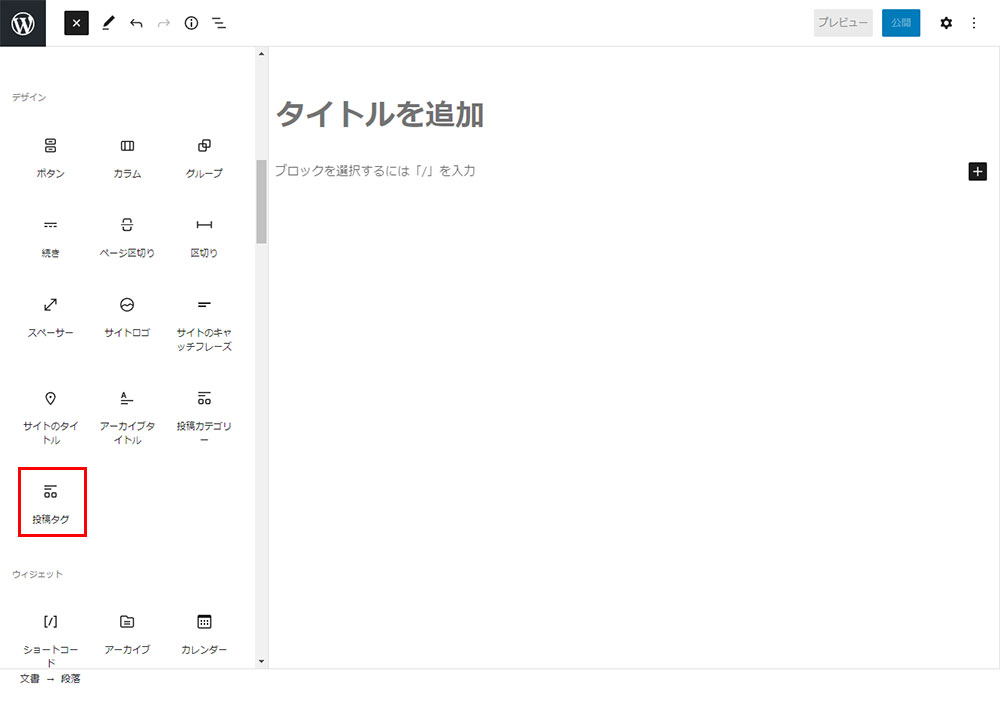The image size is (1000, 712).
Task: Open the pencil tools selector
Action: click(108, 23)
